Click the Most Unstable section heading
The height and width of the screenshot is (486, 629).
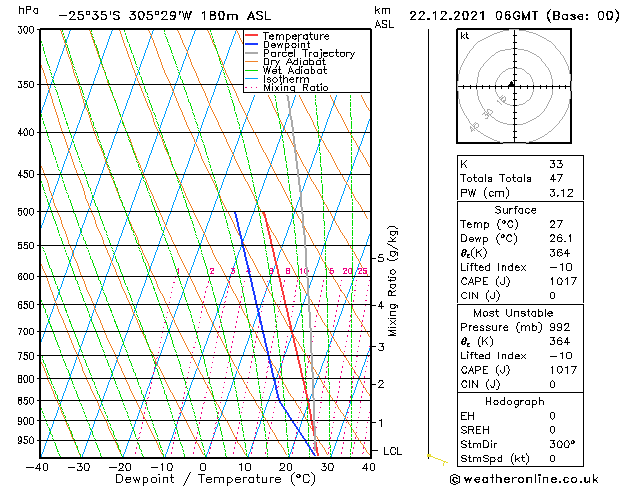click(x=513, y=313)
